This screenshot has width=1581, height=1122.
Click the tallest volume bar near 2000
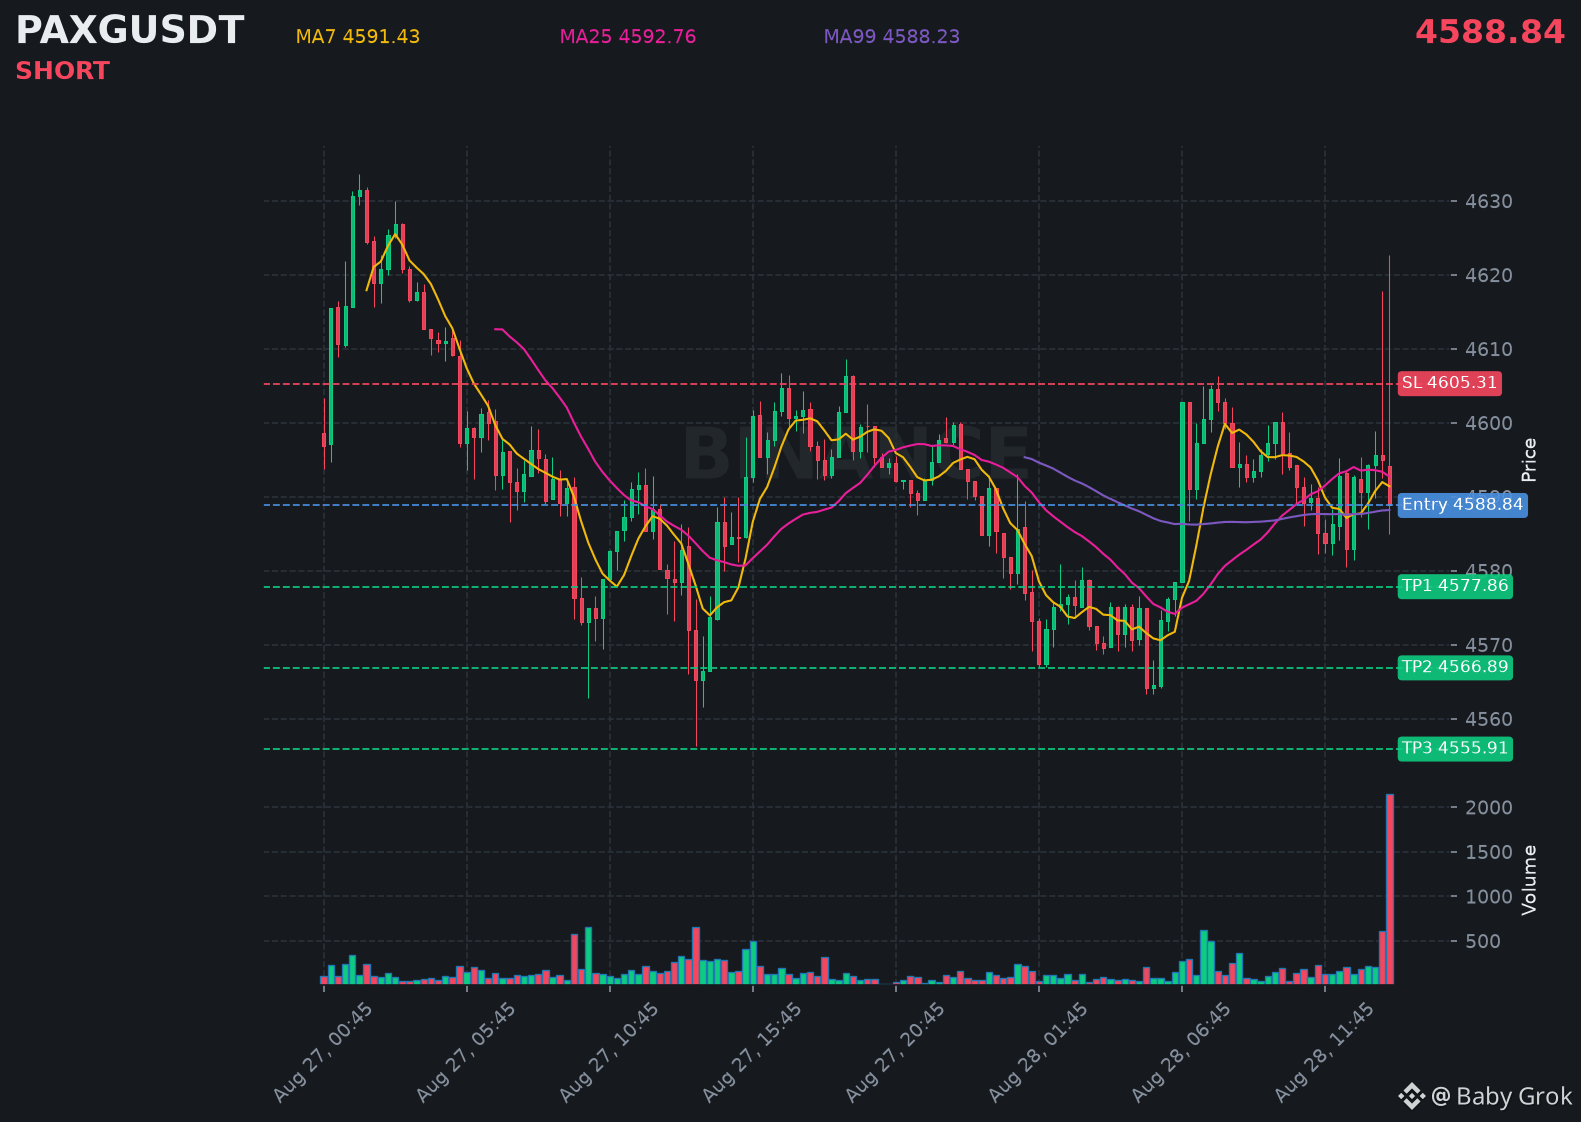[1390, 889]
